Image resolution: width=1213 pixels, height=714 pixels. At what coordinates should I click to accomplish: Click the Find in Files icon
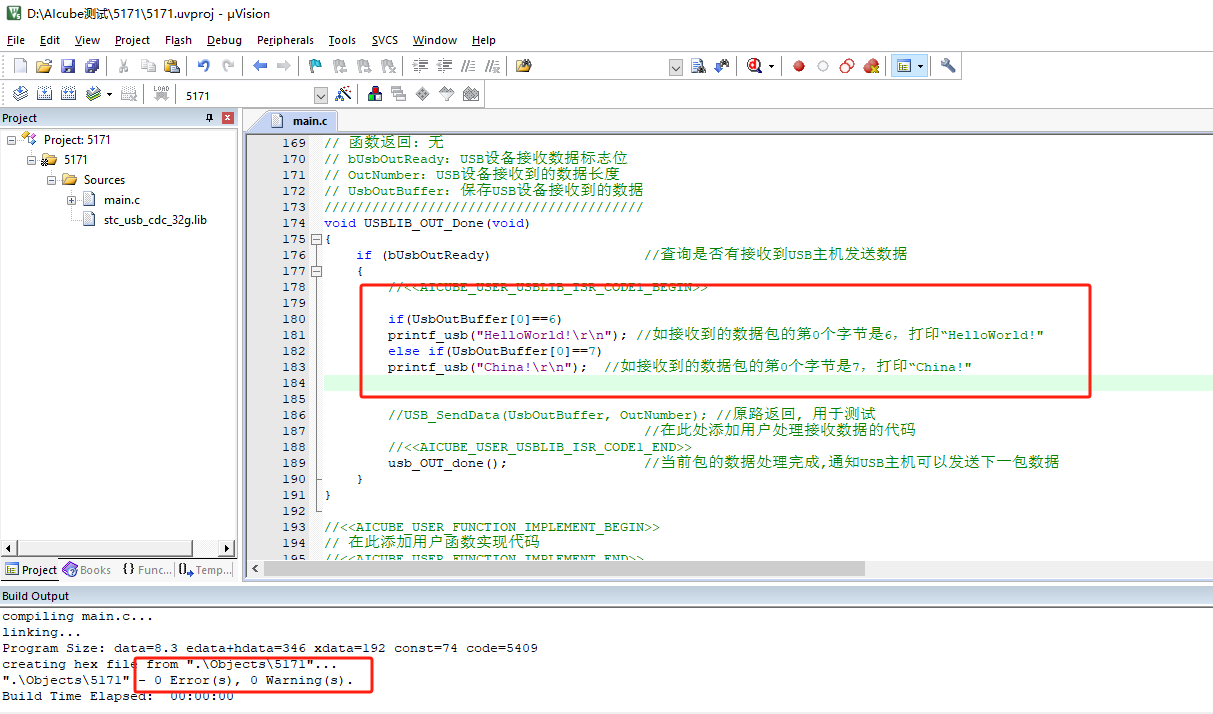point(524,66)
